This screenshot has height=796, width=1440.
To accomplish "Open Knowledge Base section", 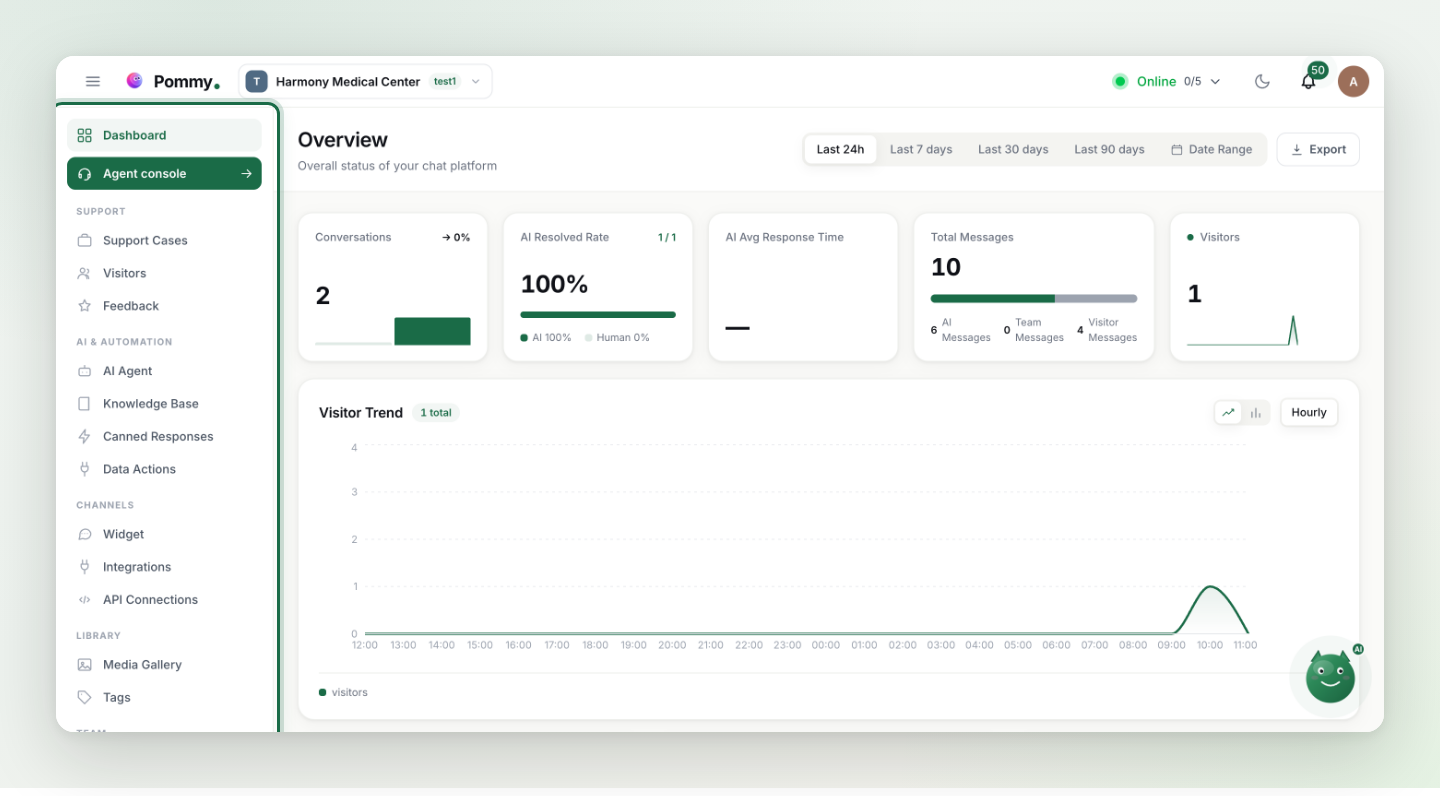I will [x=164, y=404].
